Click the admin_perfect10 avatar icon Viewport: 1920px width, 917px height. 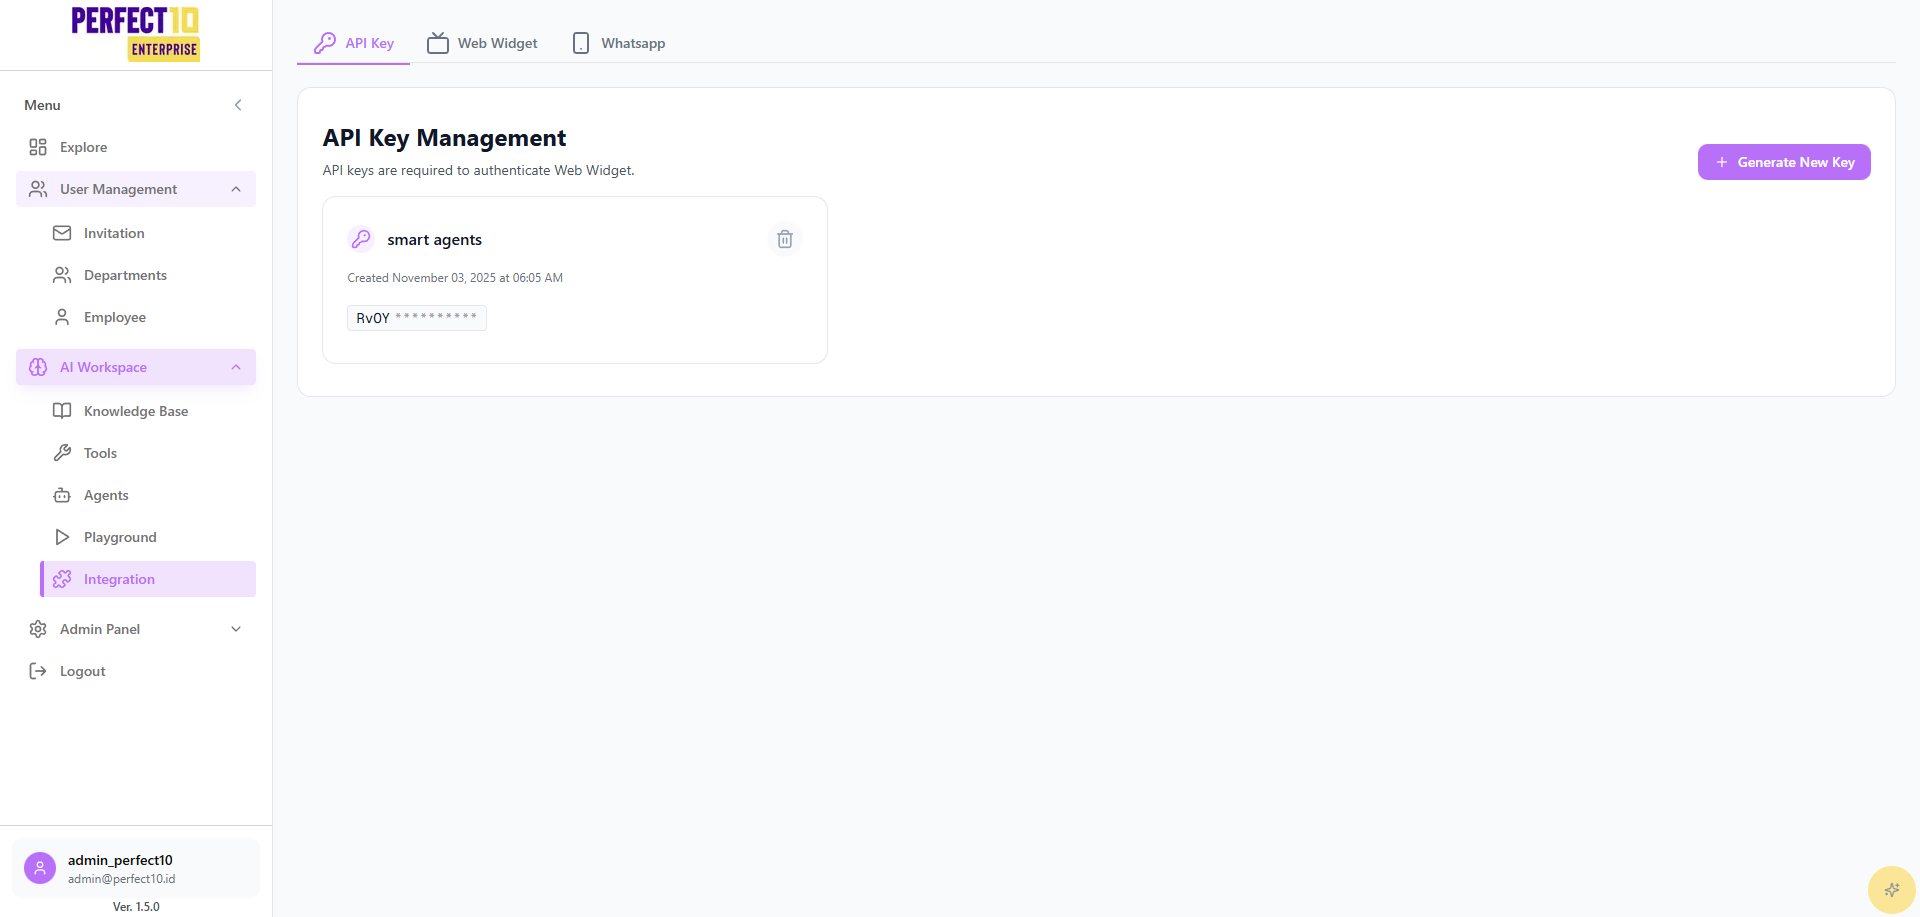point(40,868)
